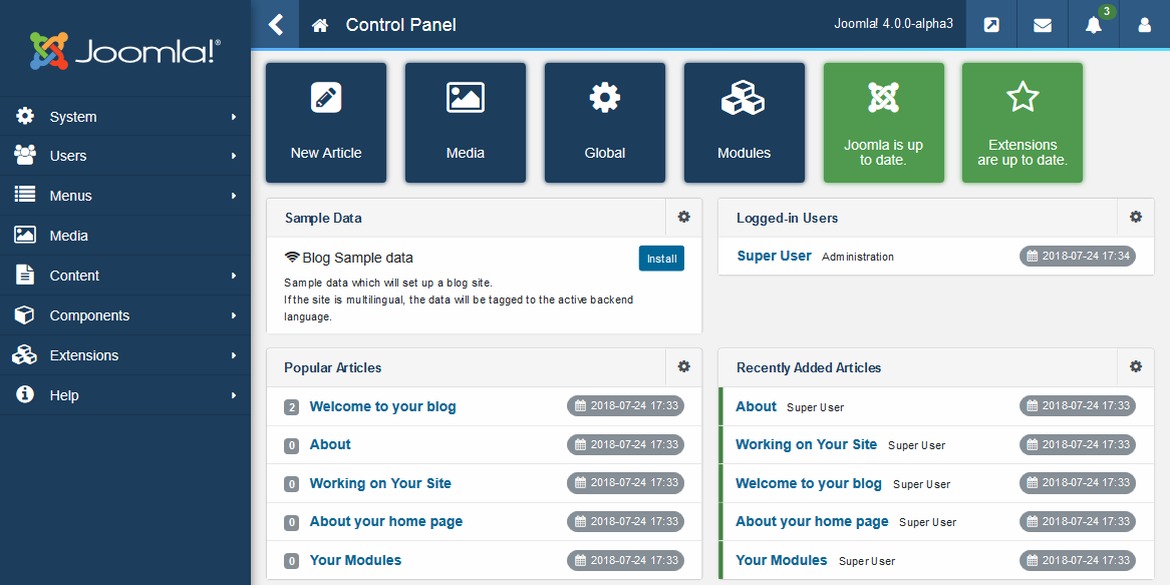Viewport: 1170px width, 585px height.
Task: Expand the System menu in sidebar
Action: click(x=125, y=117)
